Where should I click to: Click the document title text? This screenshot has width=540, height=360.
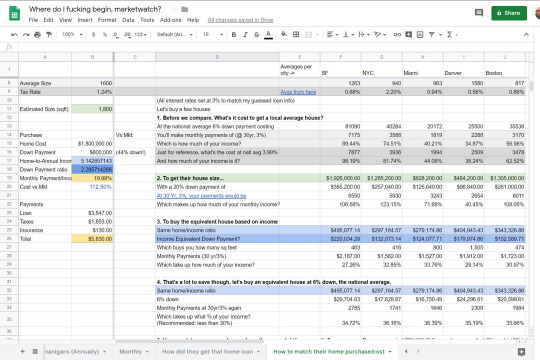[95, 9]
